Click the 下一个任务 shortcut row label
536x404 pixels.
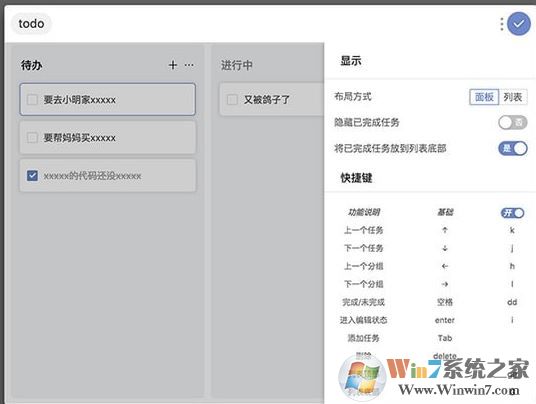363,248
